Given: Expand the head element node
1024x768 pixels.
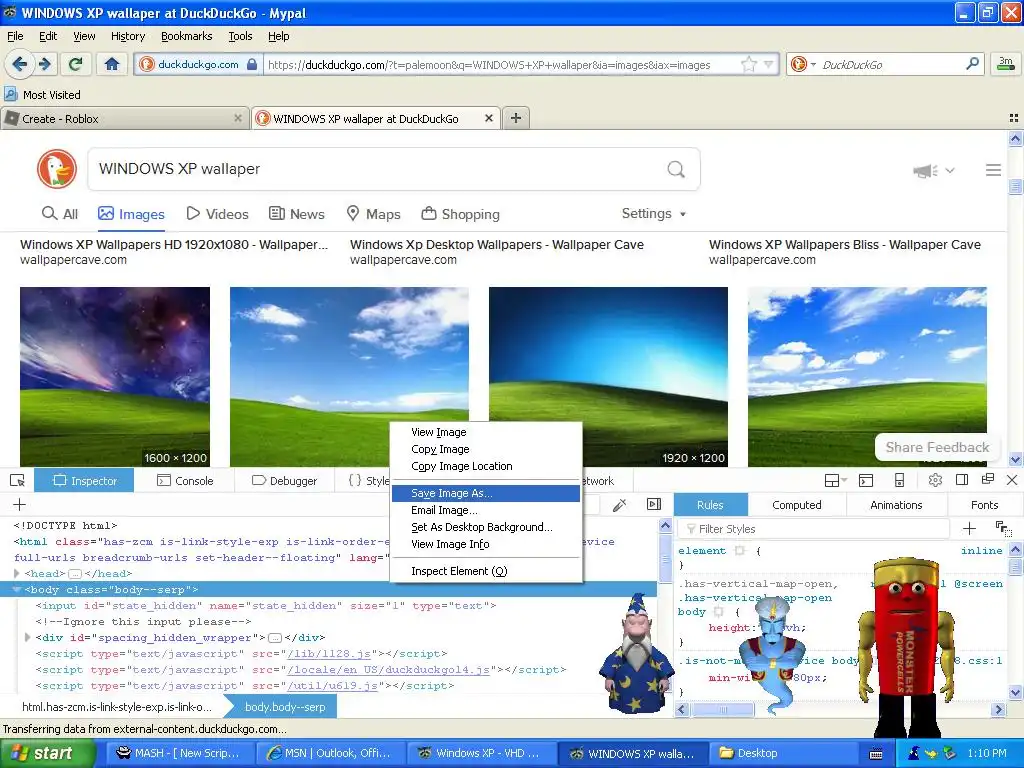Looking at the screenshot, I should click(17, 573).
